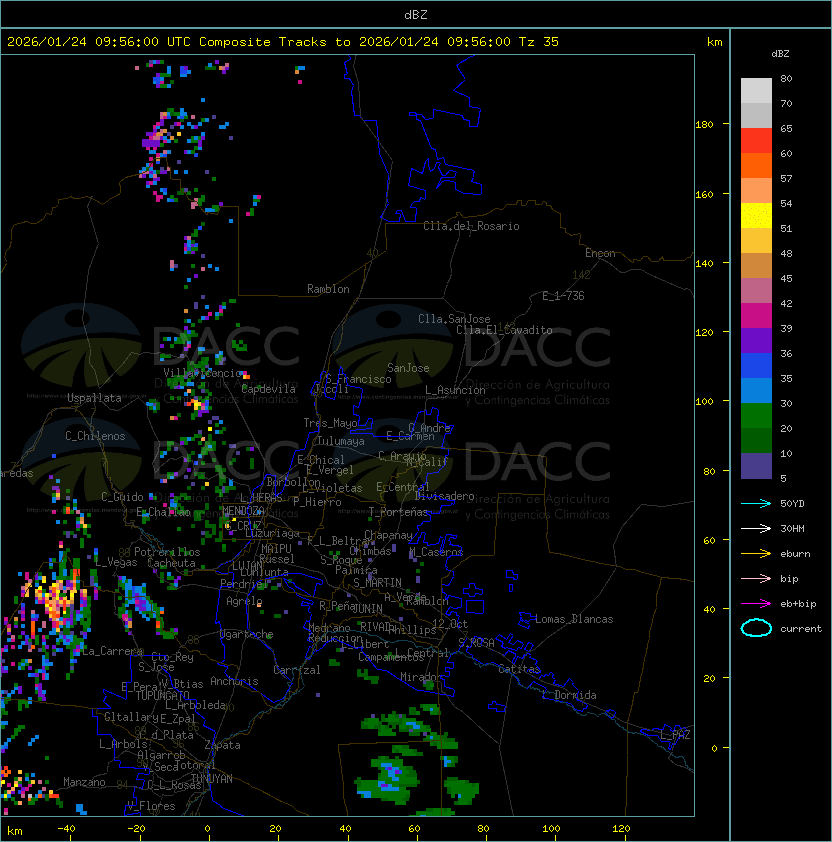Click the '50YD' legend label
This screenshot has height=842, width=832.
tap(792, 504)
